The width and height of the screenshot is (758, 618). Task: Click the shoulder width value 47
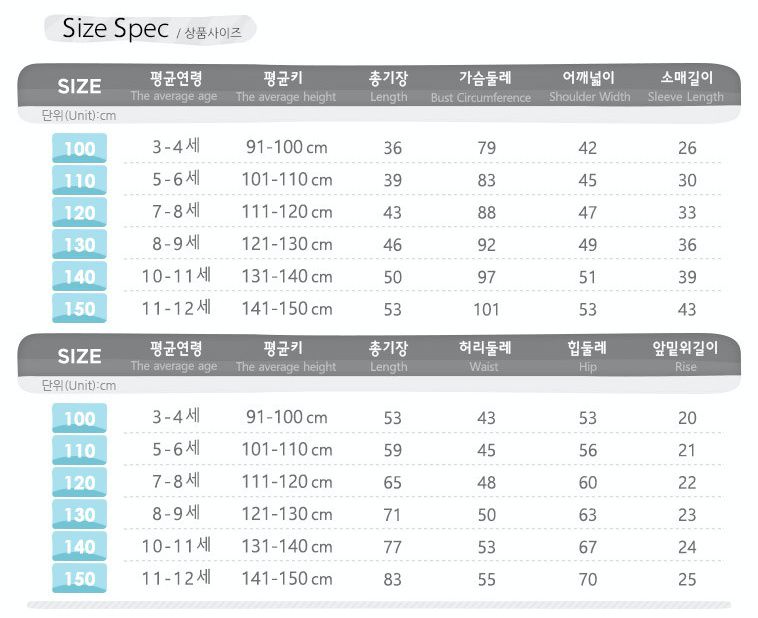[587, 213]
